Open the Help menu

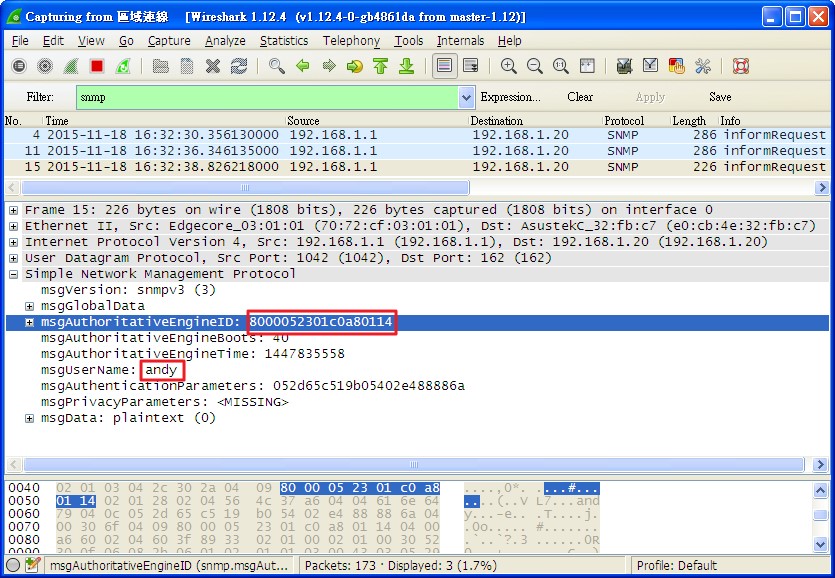click(x=510, y=40)
